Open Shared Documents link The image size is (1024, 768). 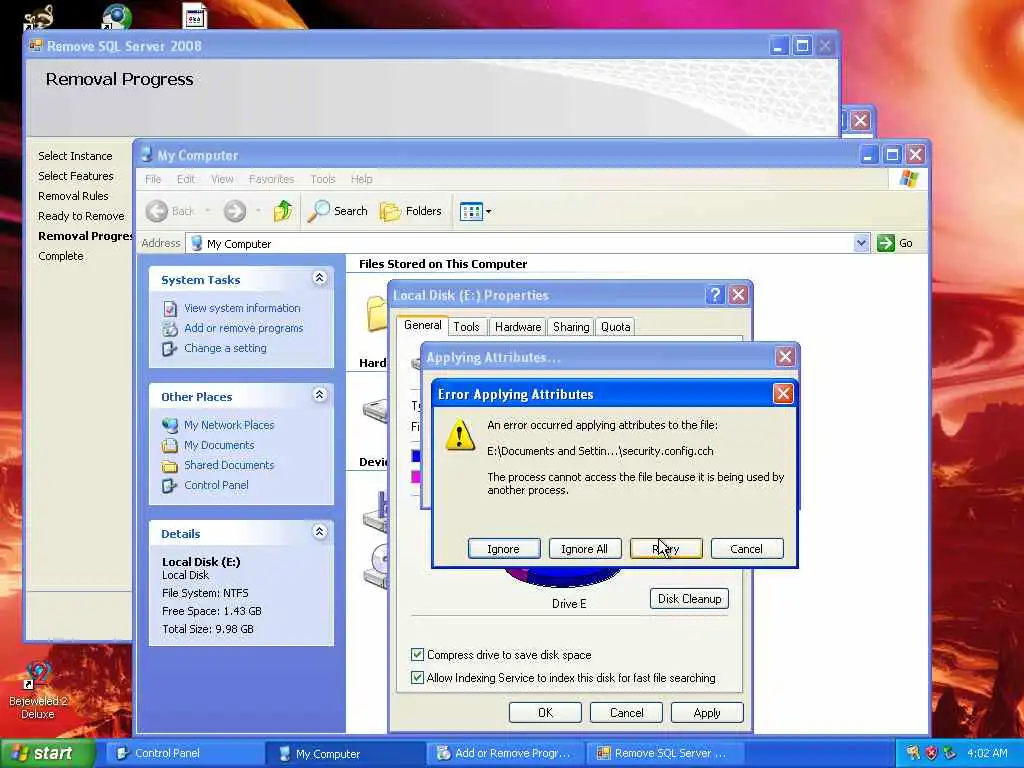229,465
